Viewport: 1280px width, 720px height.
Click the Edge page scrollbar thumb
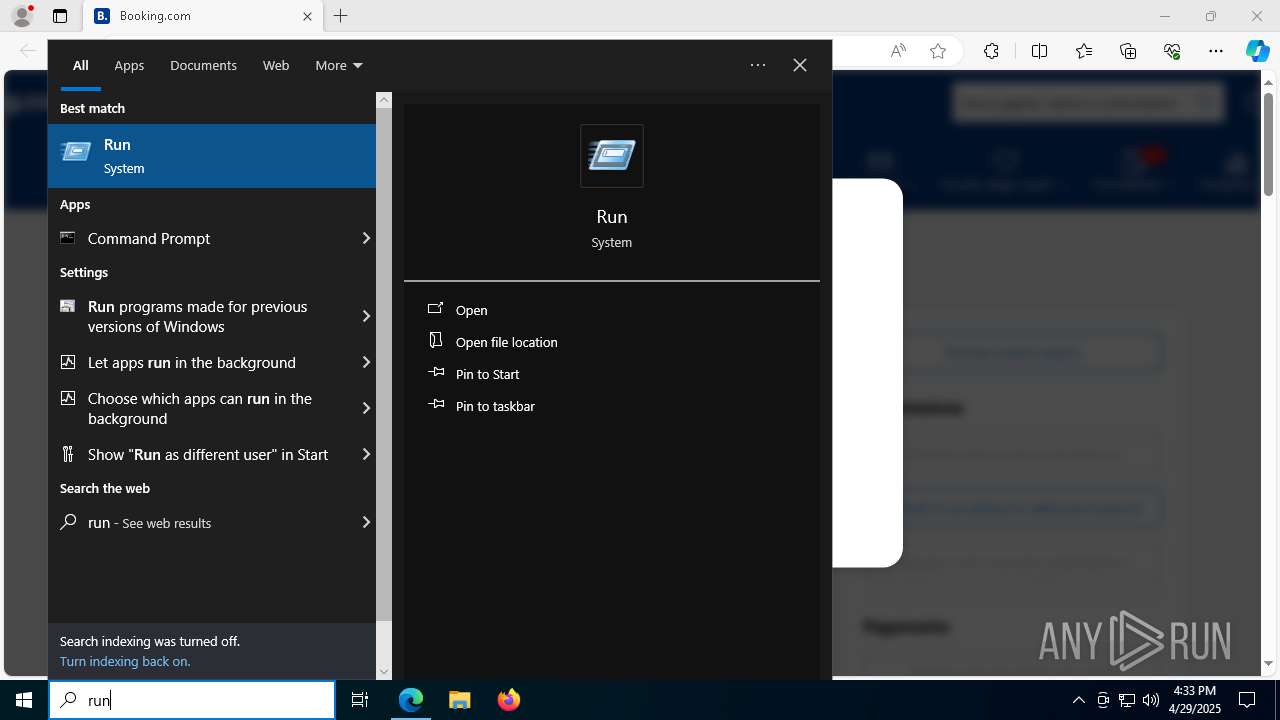[1268, 144]
